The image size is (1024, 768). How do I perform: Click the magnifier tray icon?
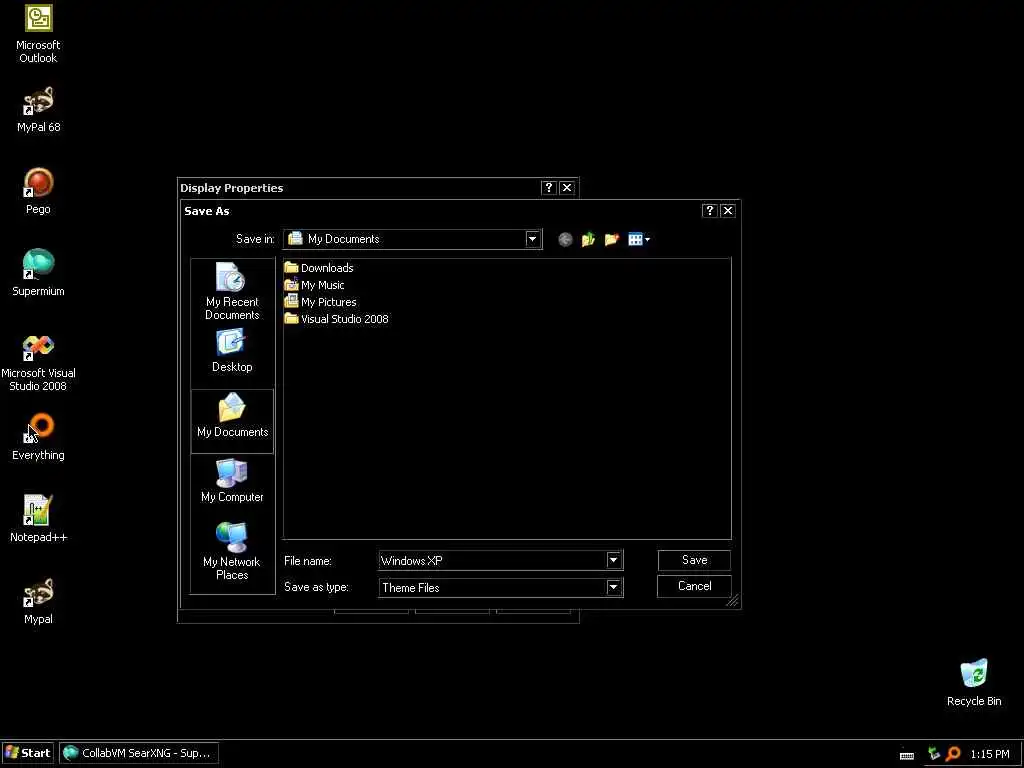(x=953, y=754)
